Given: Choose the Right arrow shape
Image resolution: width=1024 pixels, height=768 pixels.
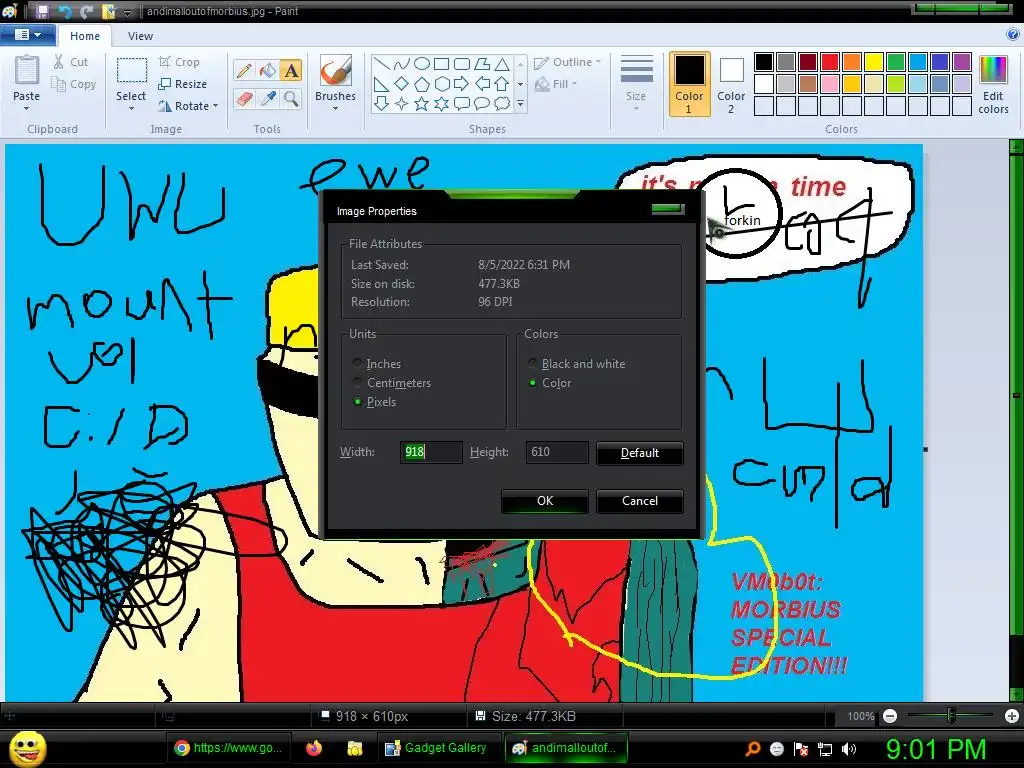Looking at the screenshot, I should pos(462,84).
